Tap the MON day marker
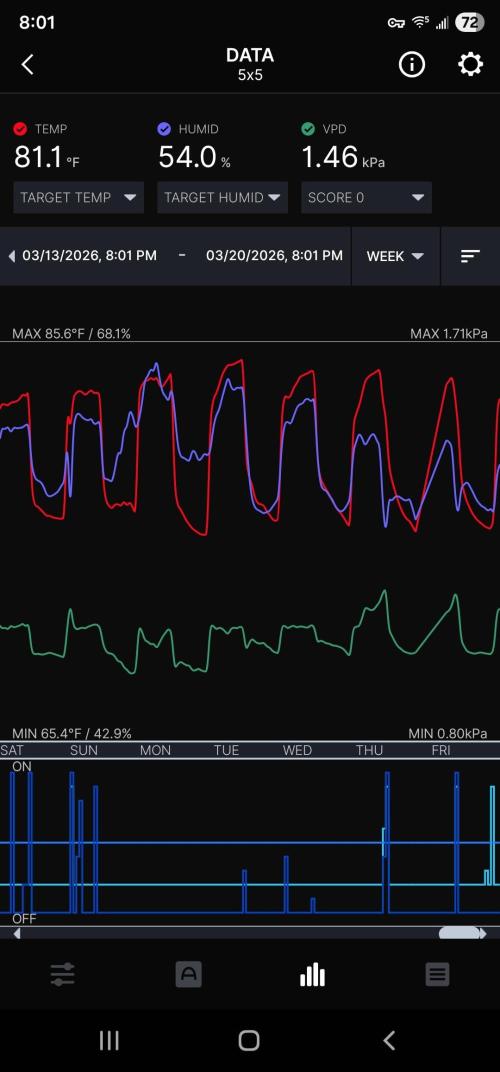Screen dimensions: 500x1072 click(155, 750)
